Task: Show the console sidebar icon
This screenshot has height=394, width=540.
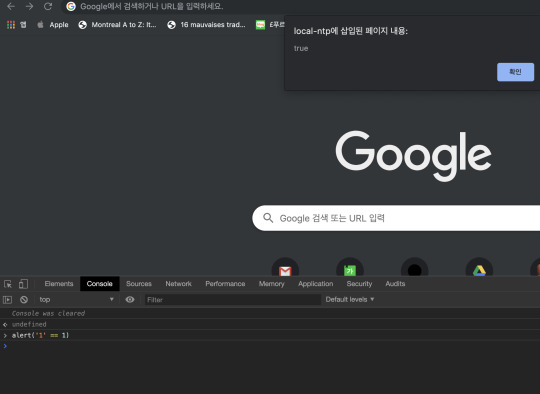Action: [7, 300]
